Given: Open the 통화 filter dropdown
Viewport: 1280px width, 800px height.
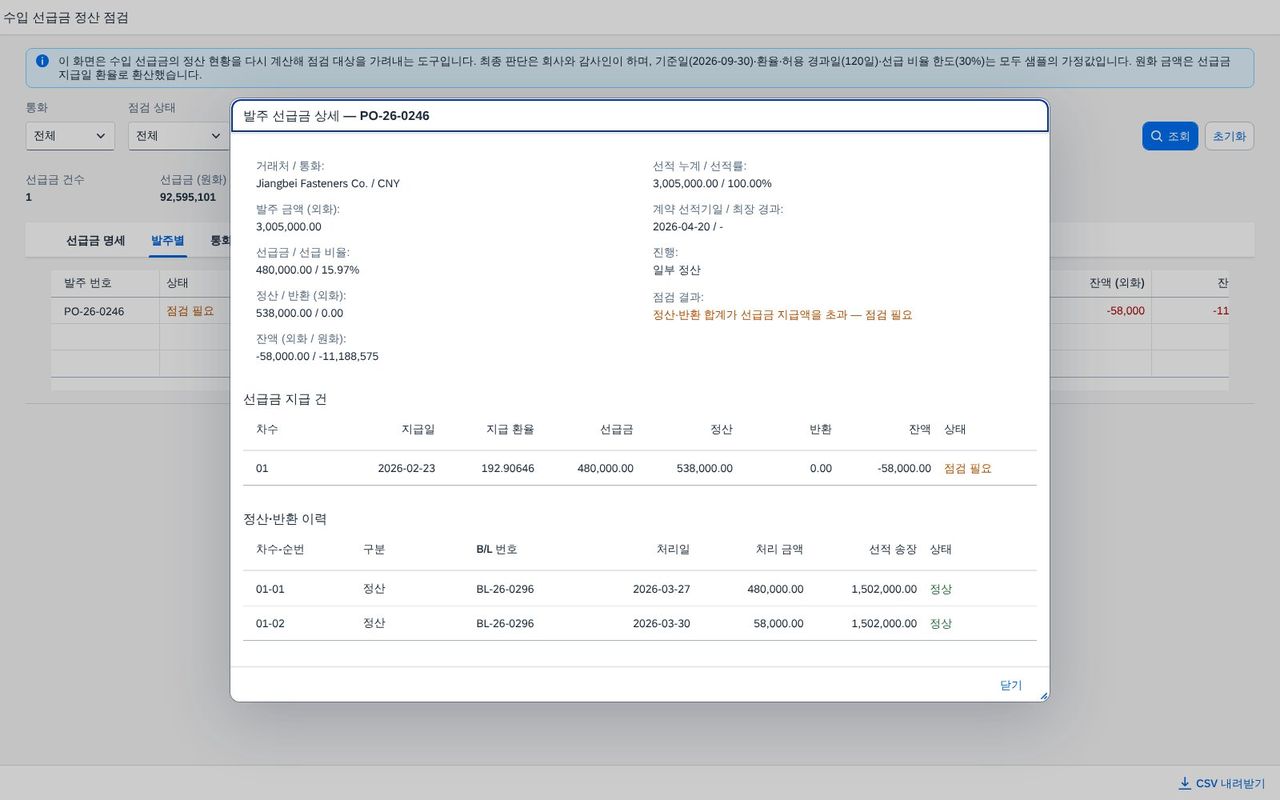Looking at the screenshot, I should 70,136.
